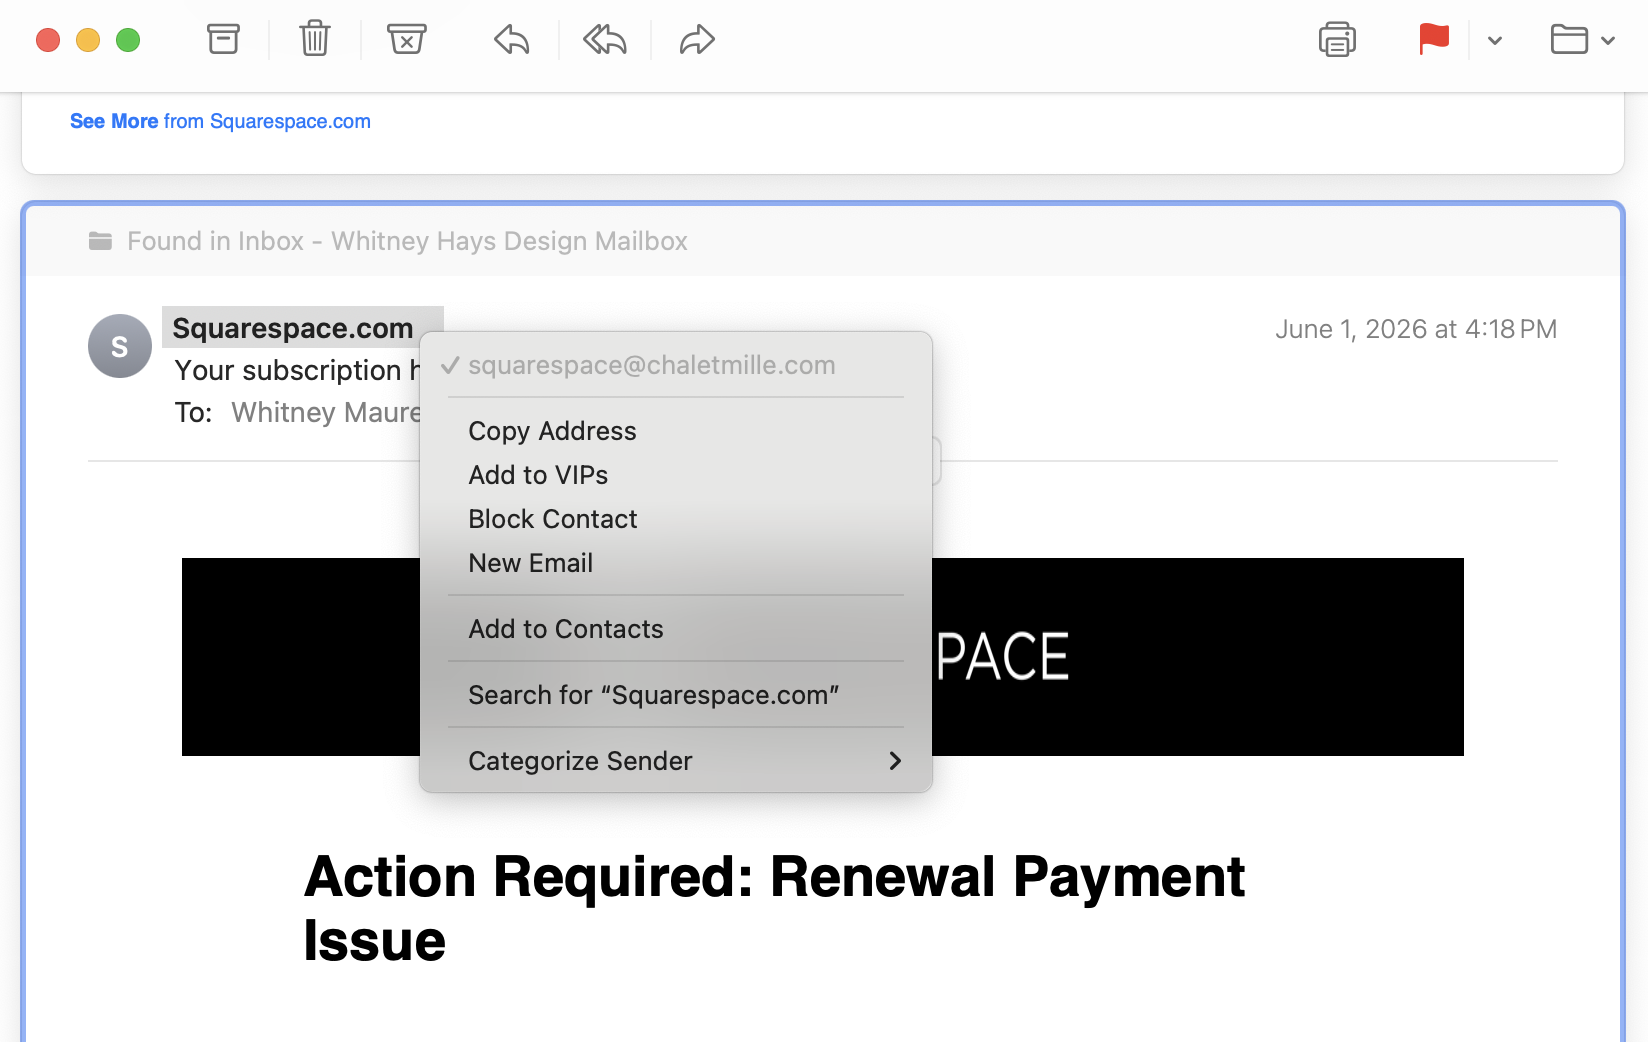Click the red flag icon
The height and width of the screenshot is (1042, 1648).
1434,40
